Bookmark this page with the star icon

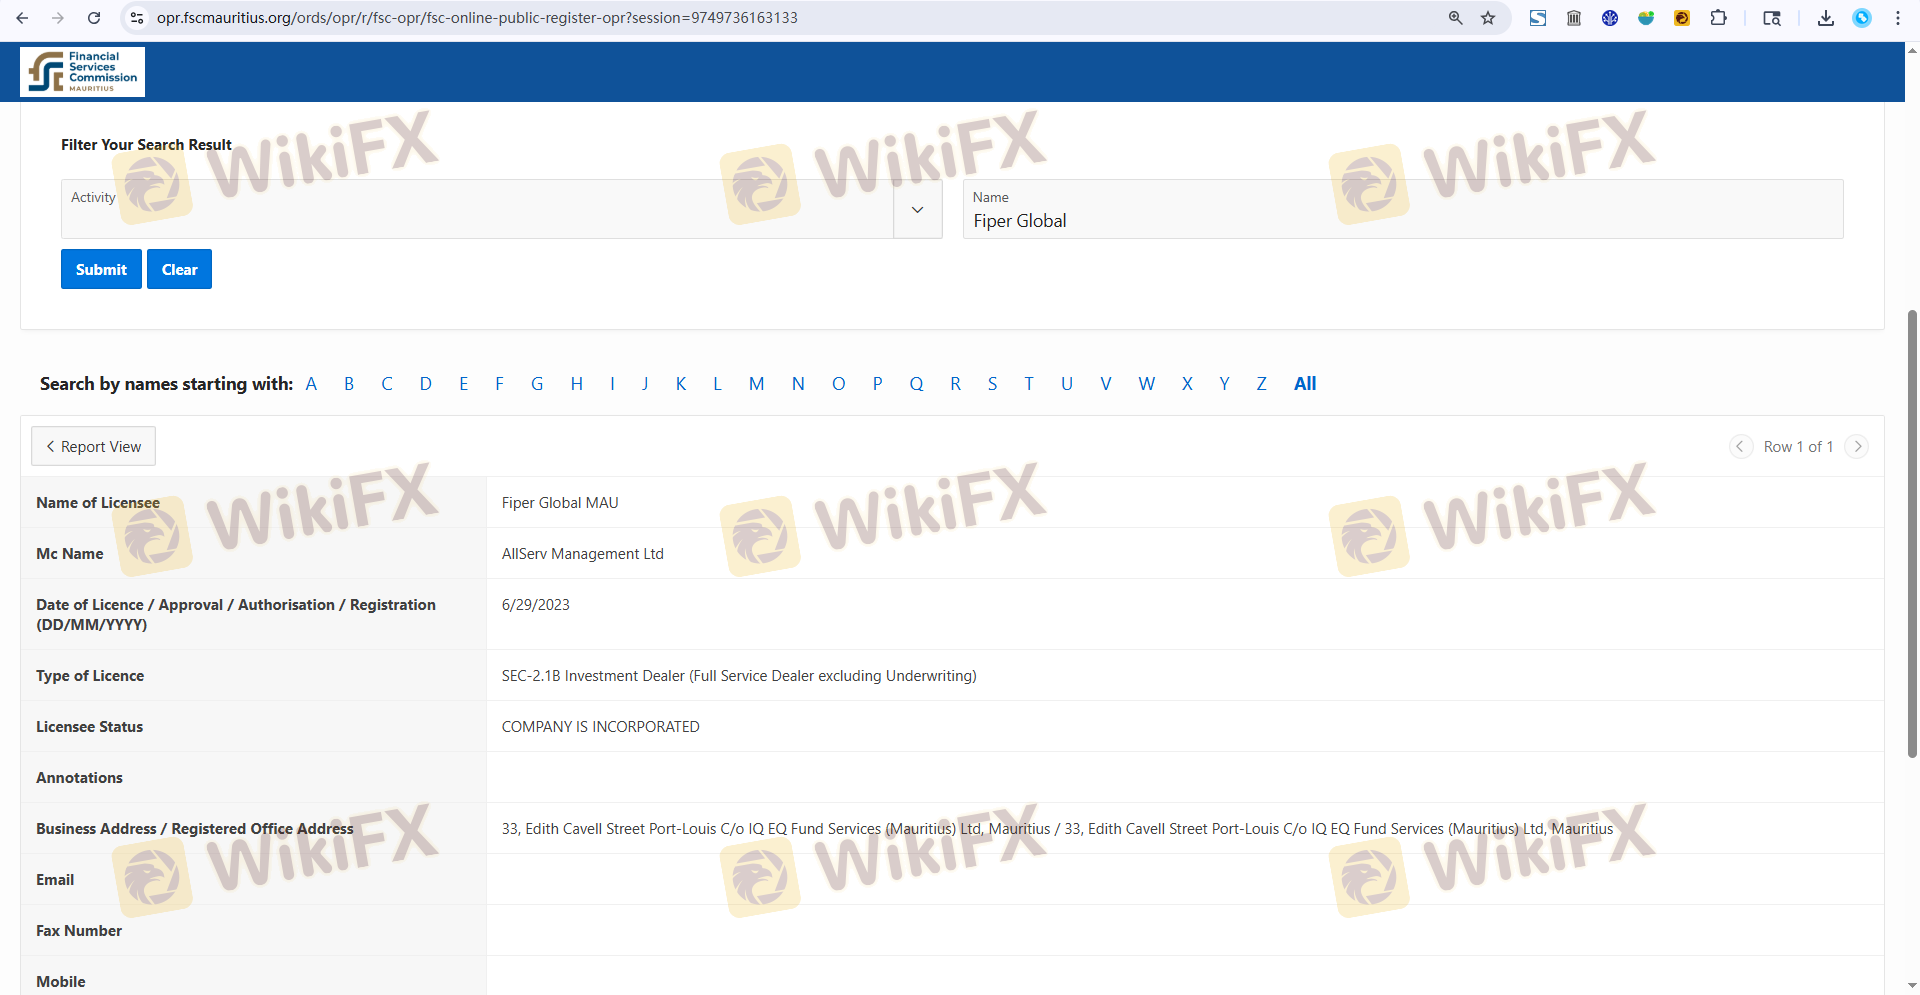pyautogui.click(x=1488, y=18)
